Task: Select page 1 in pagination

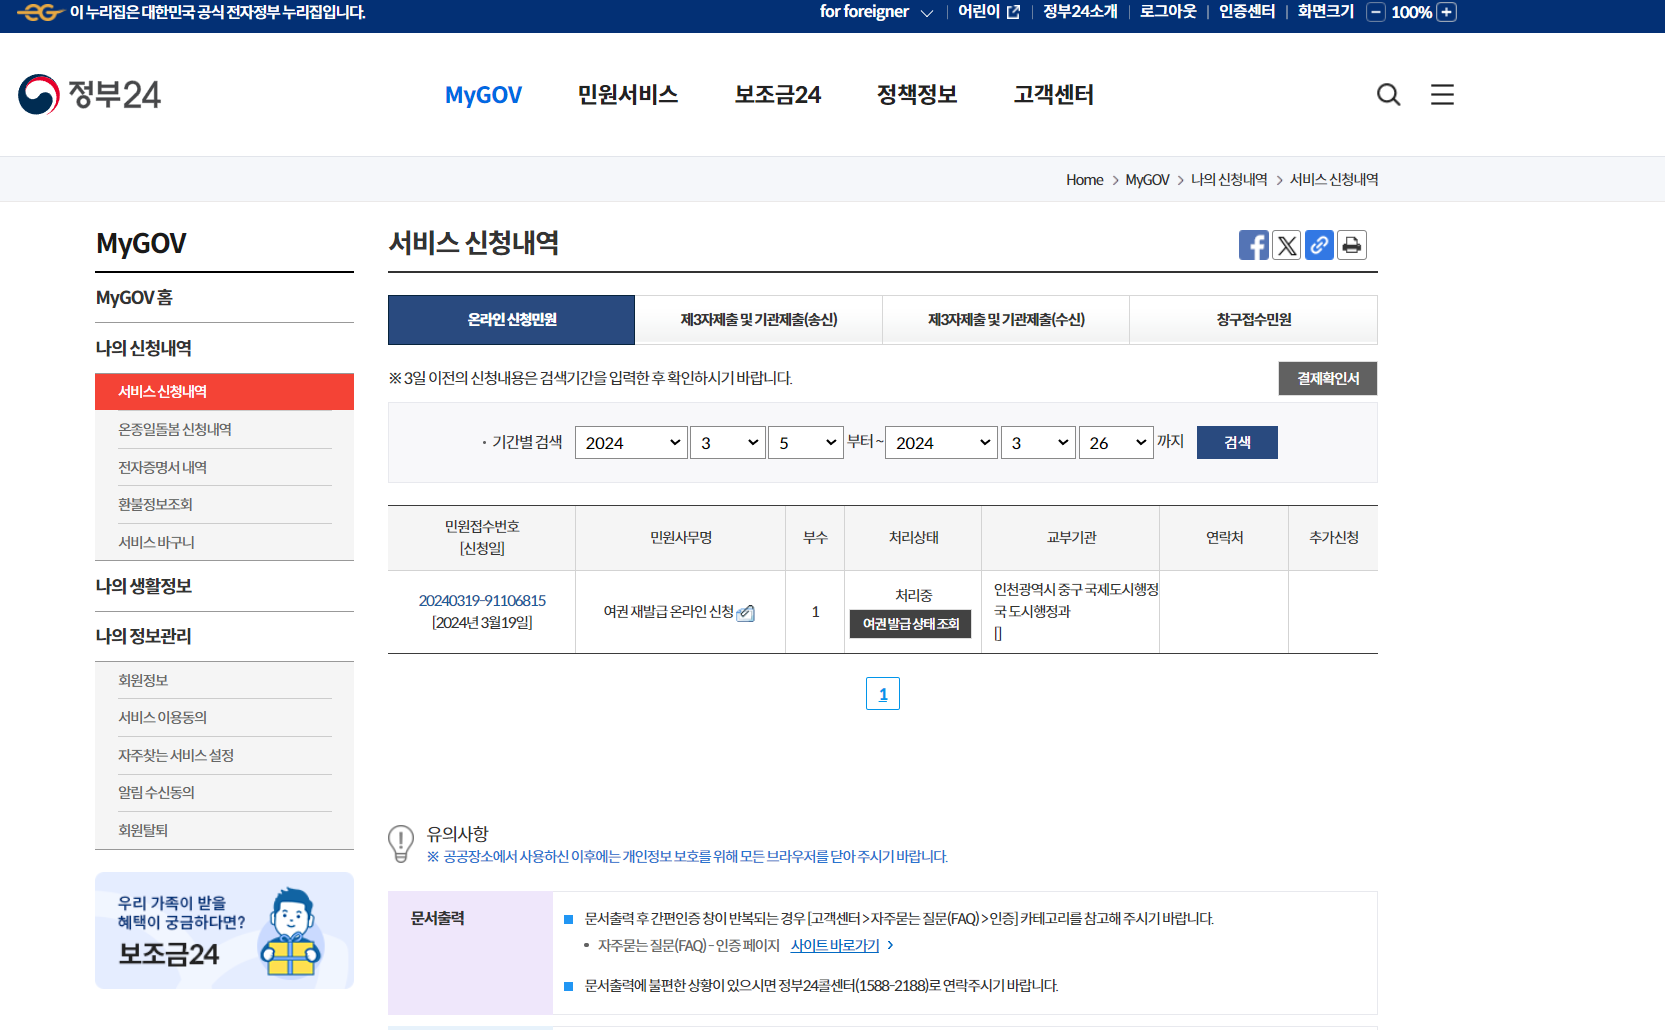Action: coord(882,693)
